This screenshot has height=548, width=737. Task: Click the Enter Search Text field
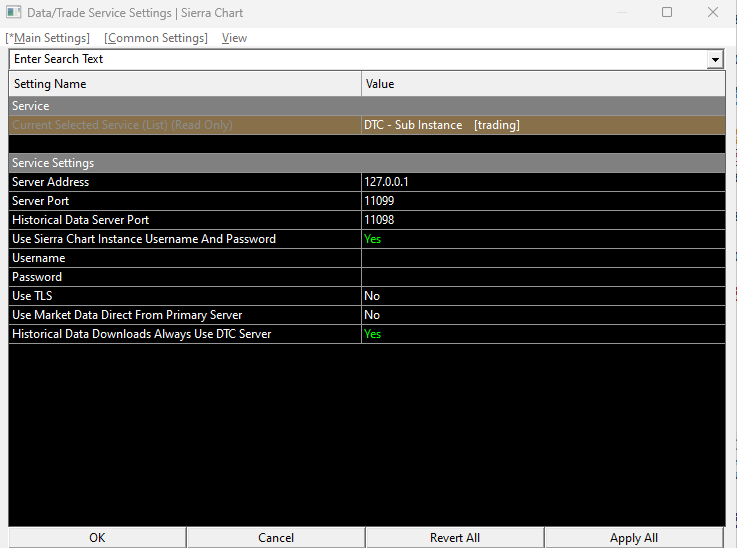point(358,59)
